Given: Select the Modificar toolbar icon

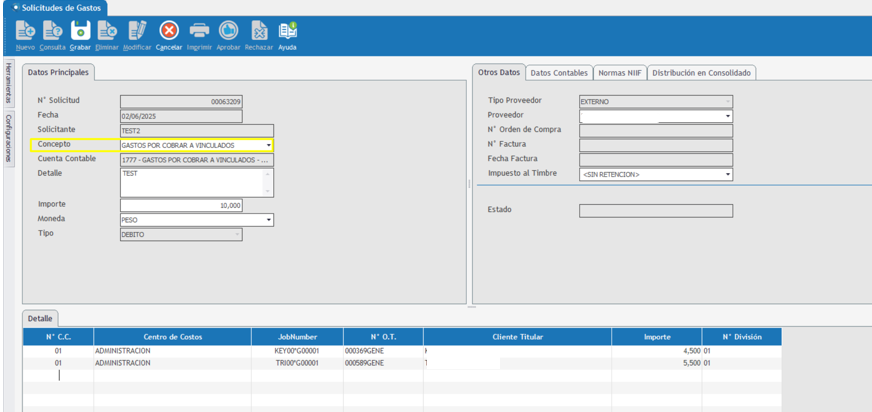Looking at the screenshot, I should 137,31.
